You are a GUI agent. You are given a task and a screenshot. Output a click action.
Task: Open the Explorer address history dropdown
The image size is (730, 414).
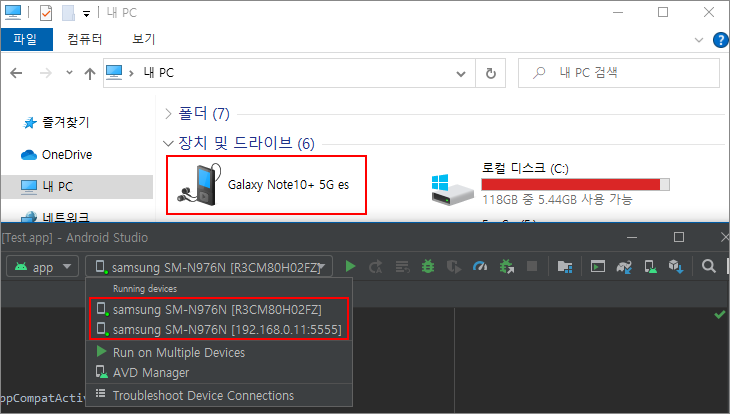click(x=461, y=74)
